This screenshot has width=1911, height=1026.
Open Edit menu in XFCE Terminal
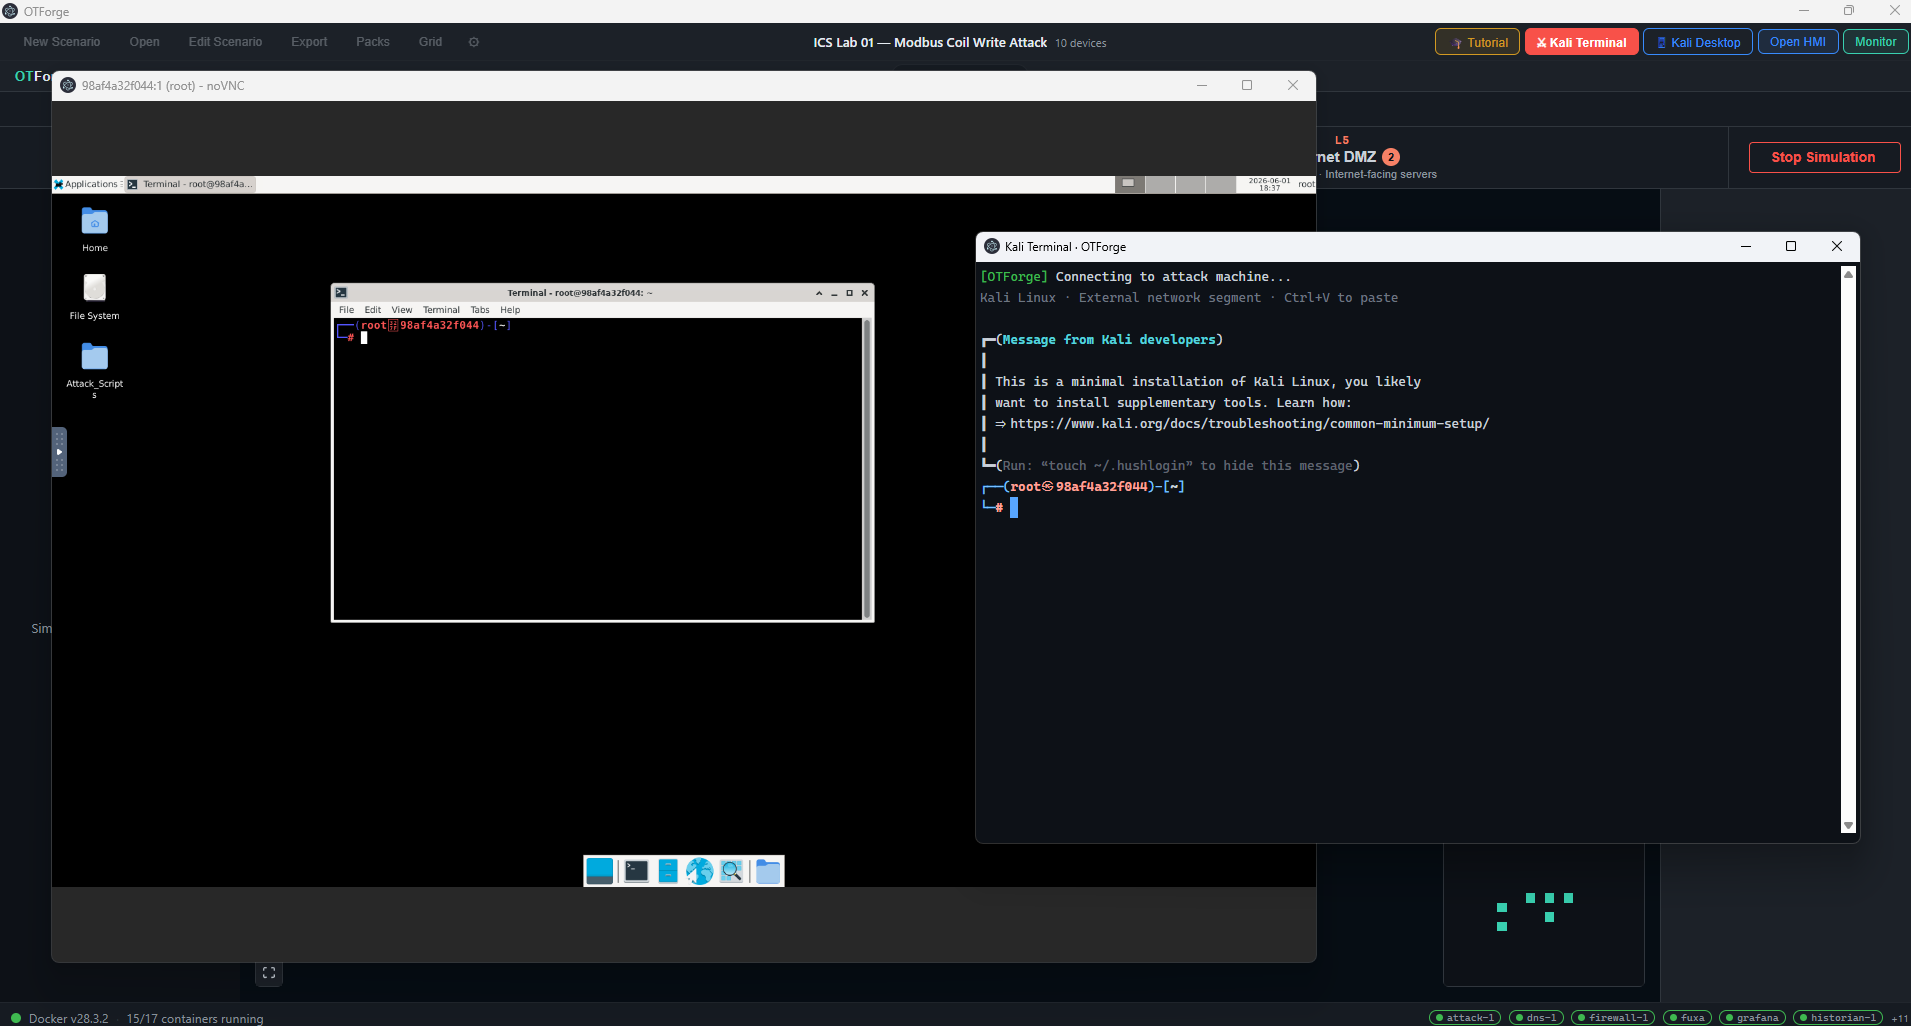click(x=373, y=310)
